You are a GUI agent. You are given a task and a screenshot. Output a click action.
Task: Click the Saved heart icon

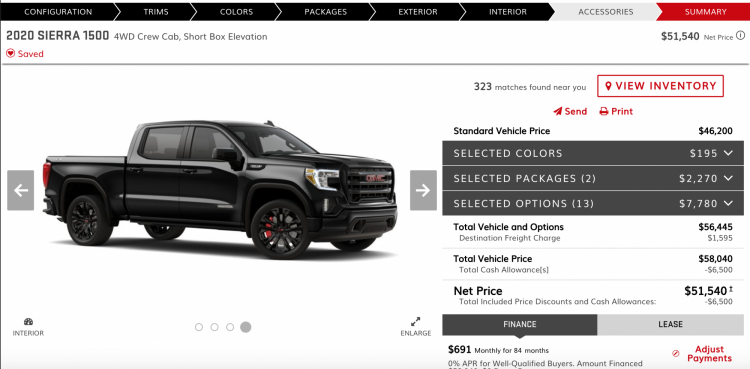pos(11,54)
